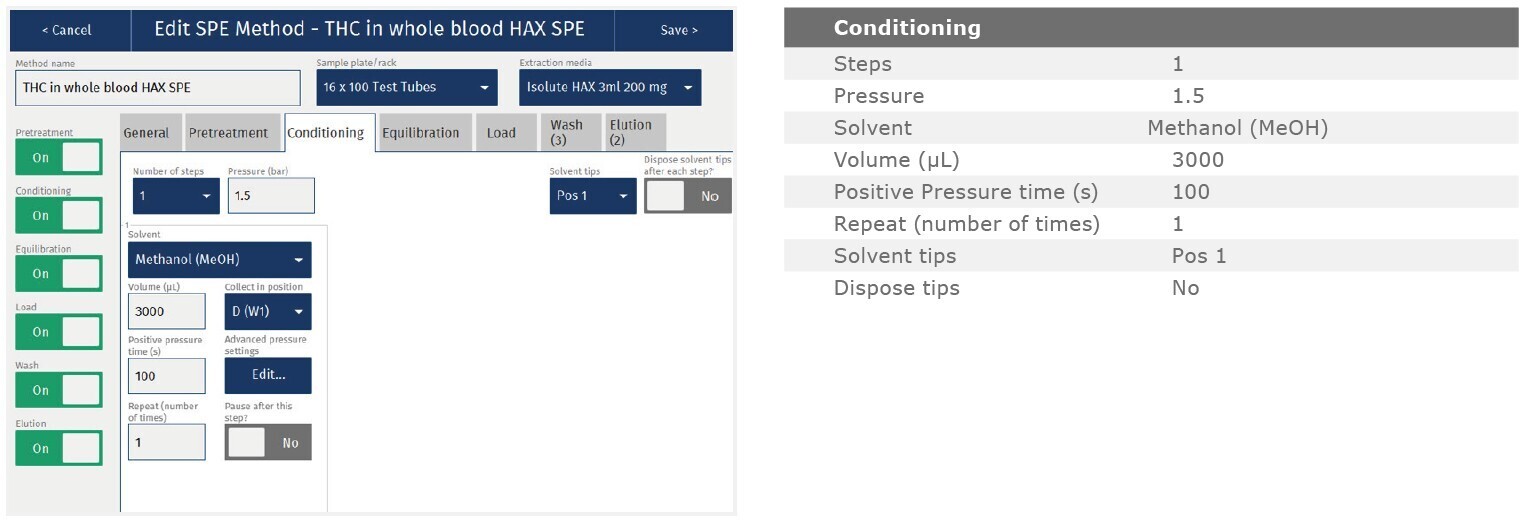Viewport: 1524px width, 523px height.
Task: Expand the Number of steps dropdown
Action: 176,196
